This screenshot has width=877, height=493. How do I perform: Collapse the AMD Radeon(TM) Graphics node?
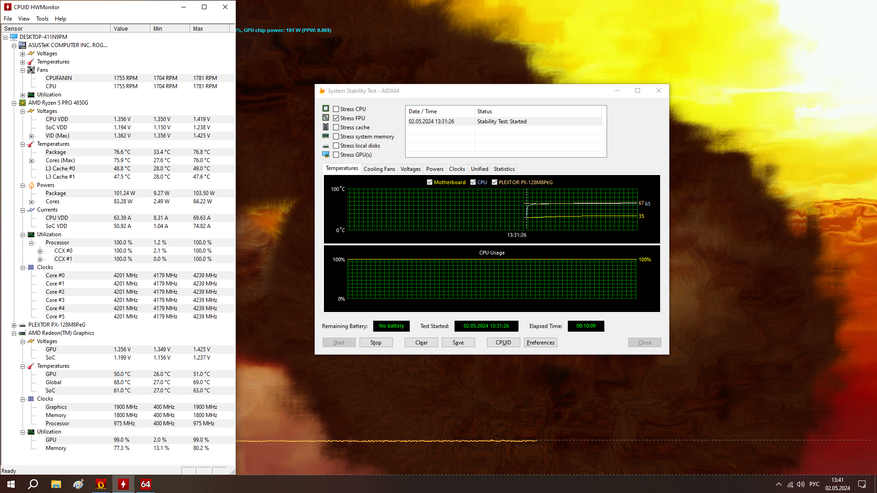click(14, 333)
